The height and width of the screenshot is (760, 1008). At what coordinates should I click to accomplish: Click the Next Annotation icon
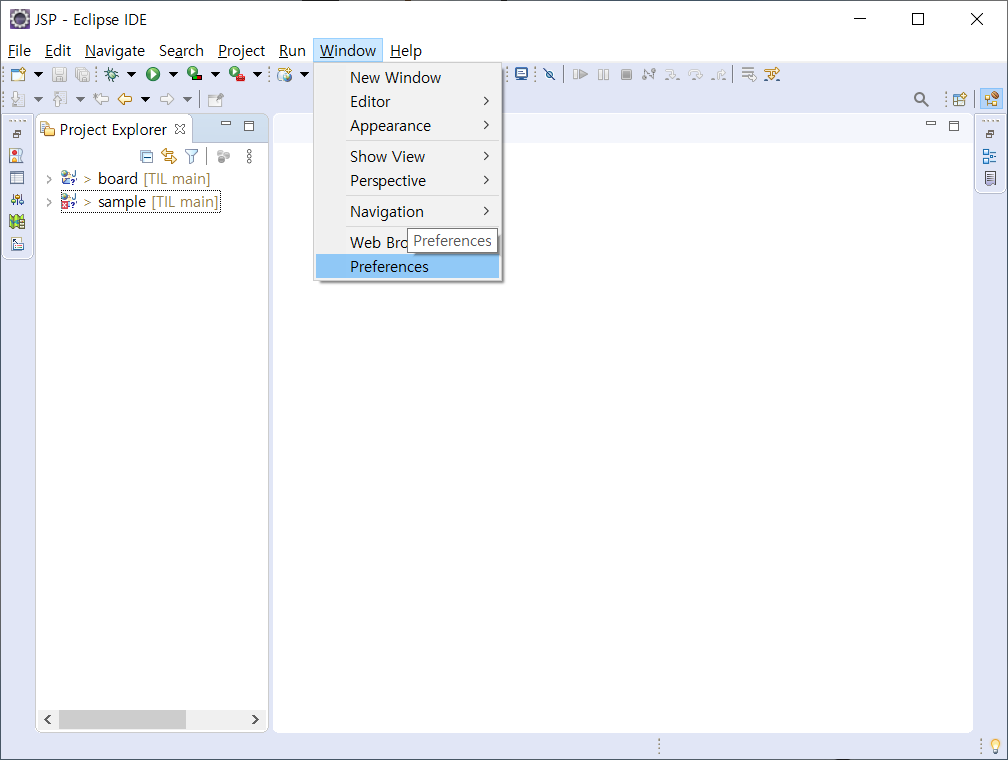pos(18,99)
